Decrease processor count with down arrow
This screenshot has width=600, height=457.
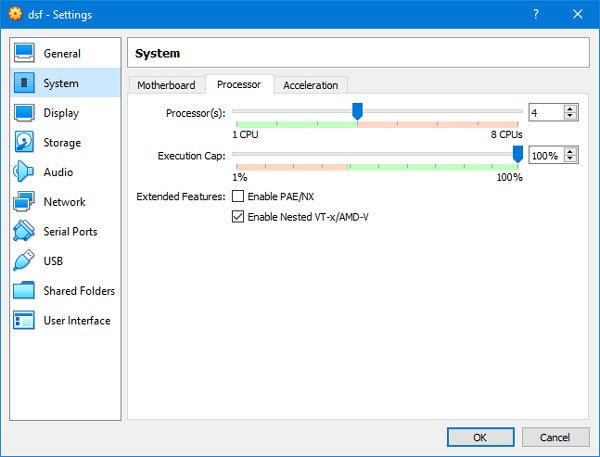[571, 116]
